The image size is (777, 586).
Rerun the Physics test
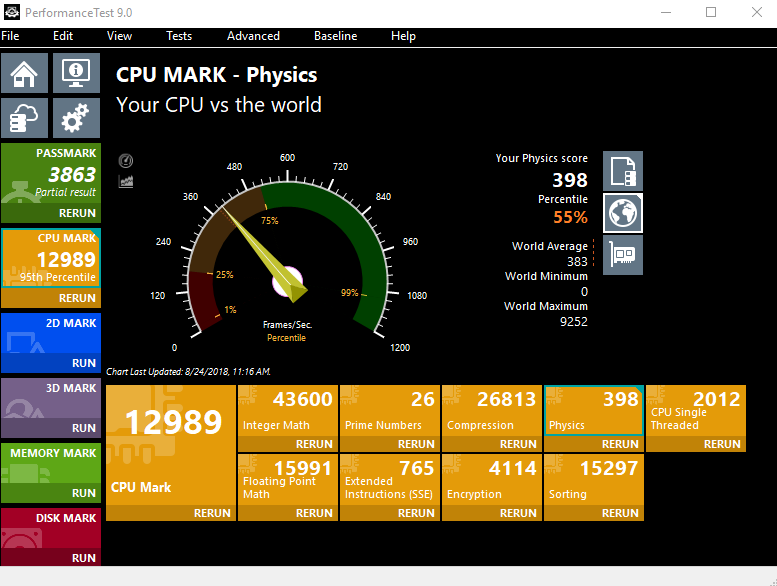620,444
